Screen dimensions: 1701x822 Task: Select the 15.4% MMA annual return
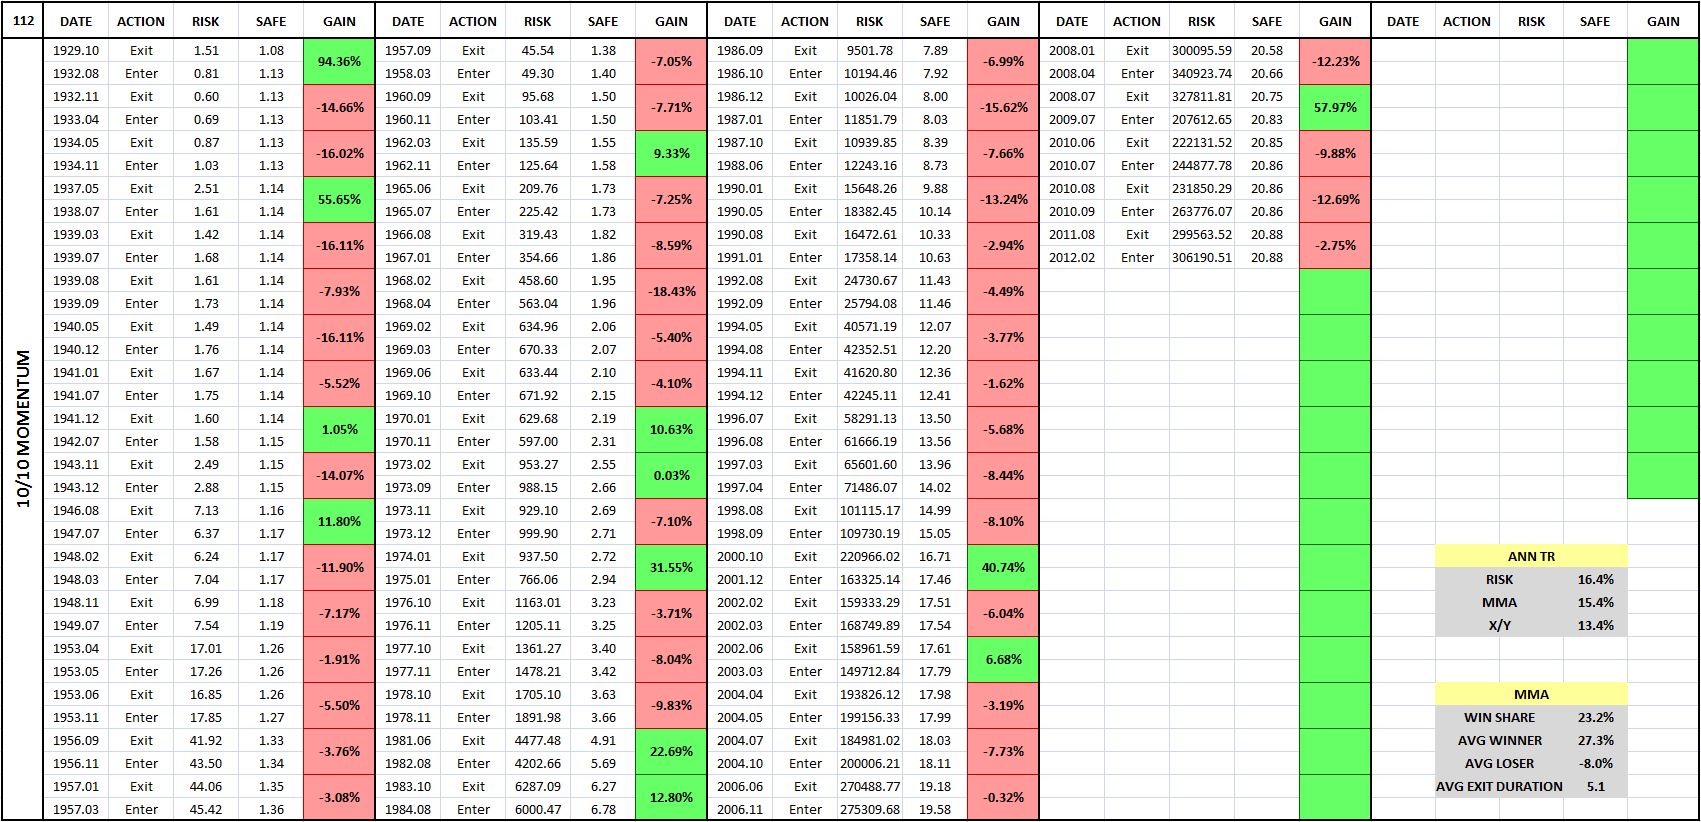point(1595,603)
